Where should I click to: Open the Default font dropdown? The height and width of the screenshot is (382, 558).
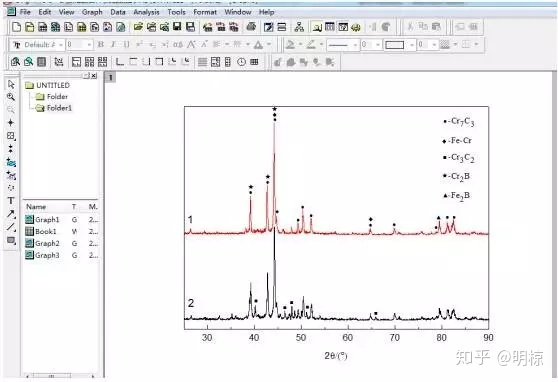(x=61, y=45)
